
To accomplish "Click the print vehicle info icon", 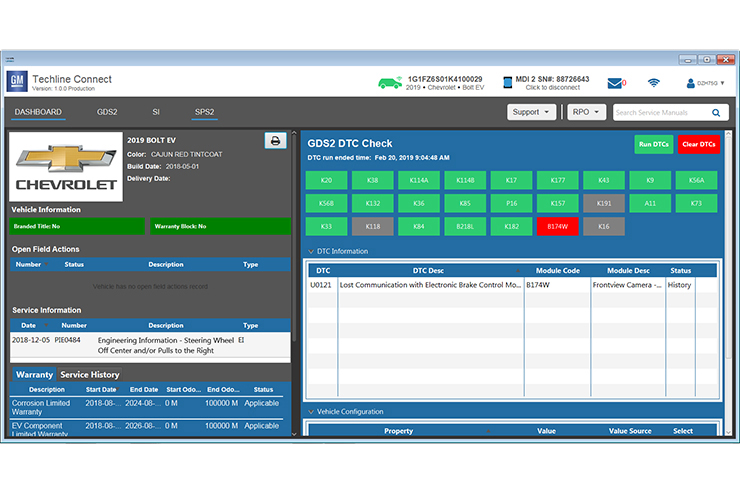I will [275, 141].
